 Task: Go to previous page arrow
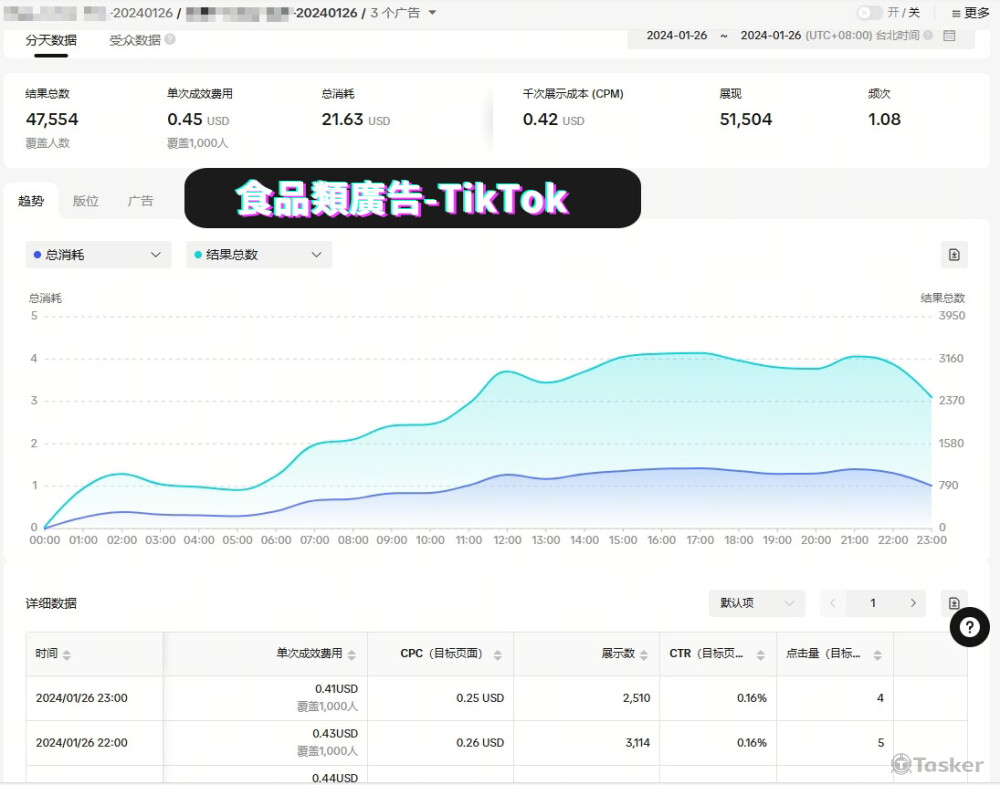832,603
